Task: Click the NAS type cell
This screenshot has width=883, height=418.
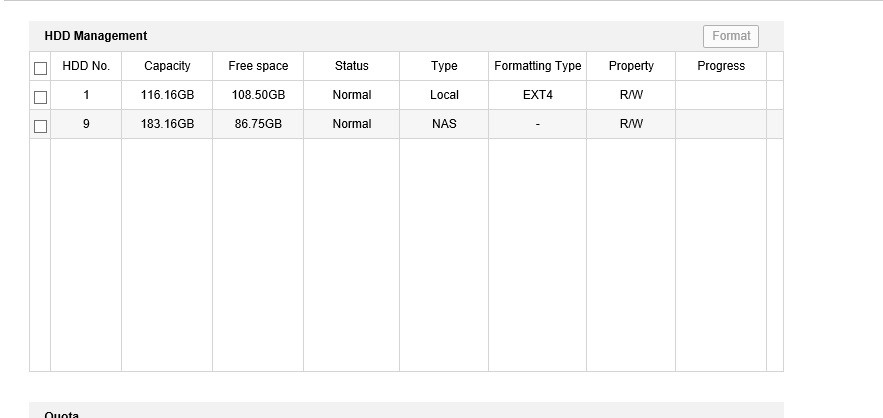Action: tap(444, 124)
